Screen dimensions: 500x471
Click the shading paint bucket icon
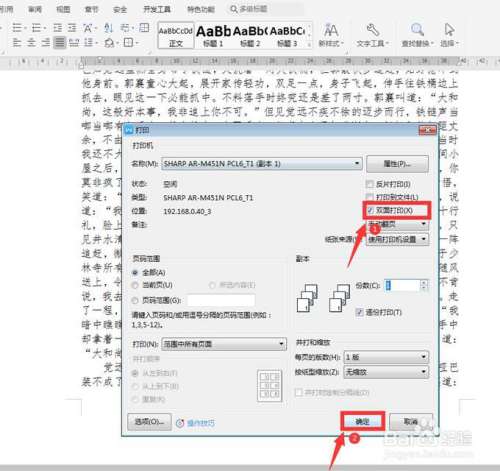pyautogui.click(x=110, y=42)
